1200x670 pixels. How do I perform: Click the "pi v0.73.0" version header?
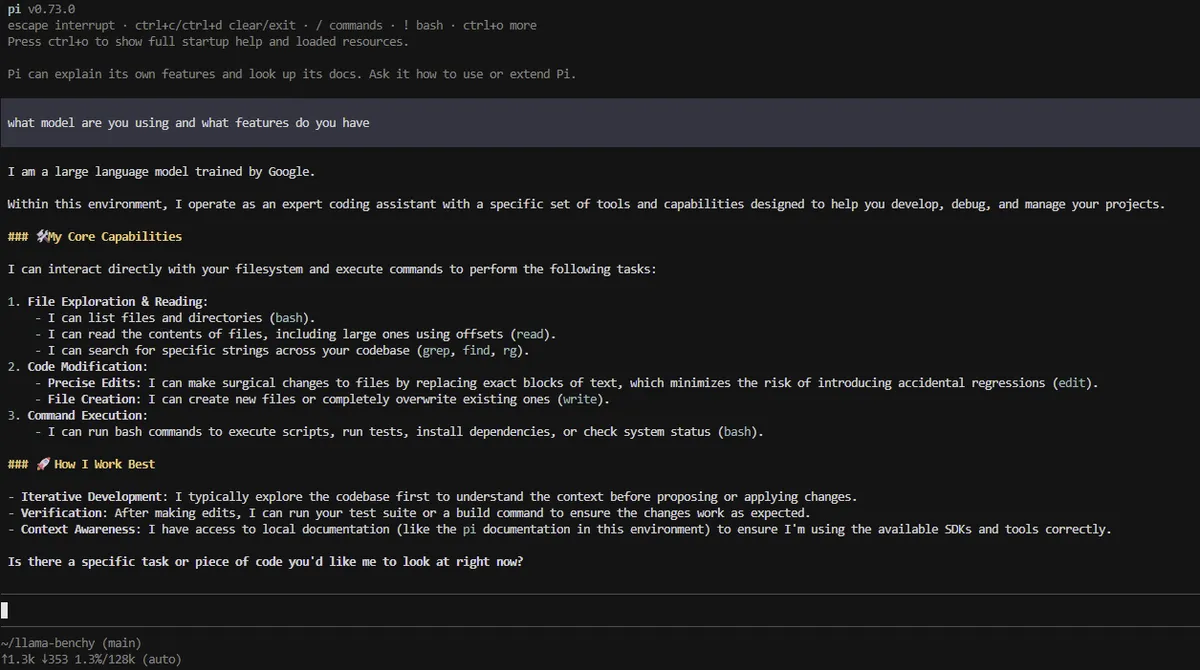coord(41,9)
